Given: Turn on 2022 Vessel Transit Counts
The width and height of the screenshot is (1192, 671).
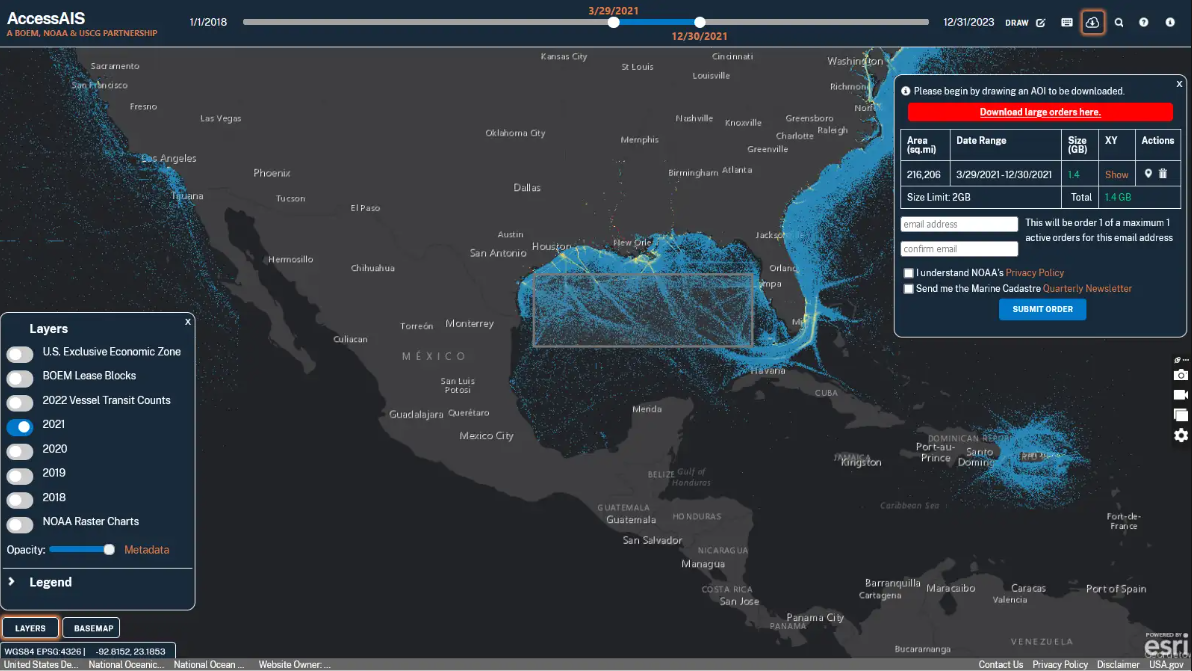Looking at the screenshot, I should (x=20, y=403).
